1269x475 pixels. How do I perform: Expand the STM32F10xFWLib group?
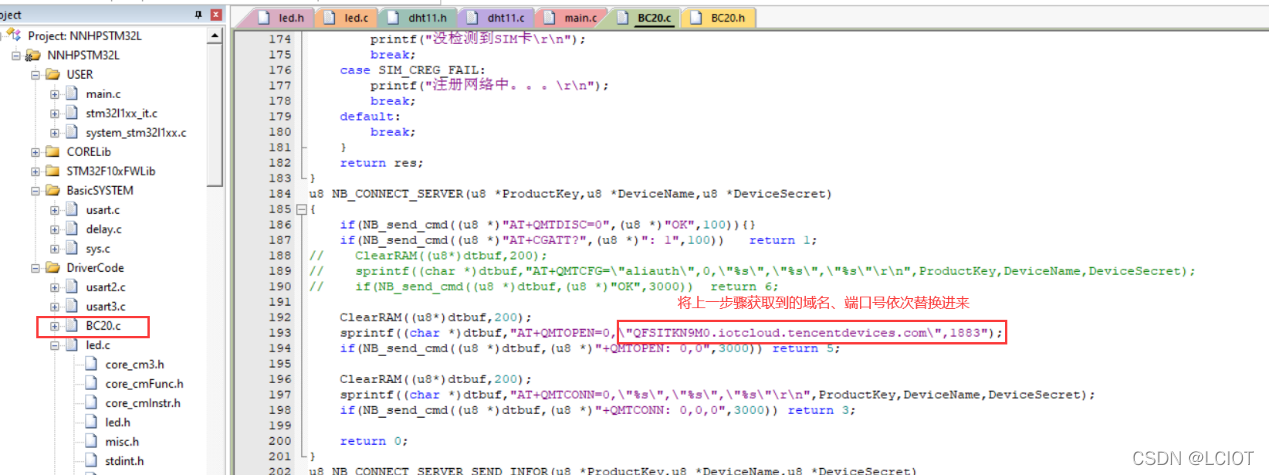click(36, 171)
